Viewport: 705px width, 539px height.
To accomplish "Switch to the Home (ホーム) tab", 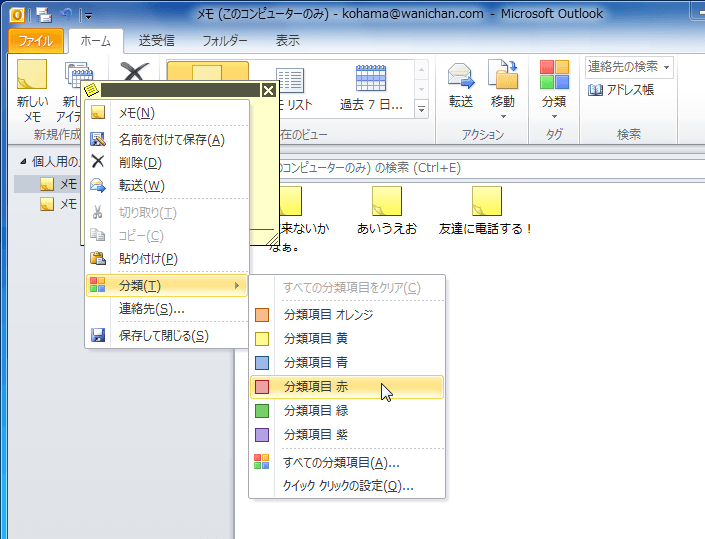I will [95, 41].
